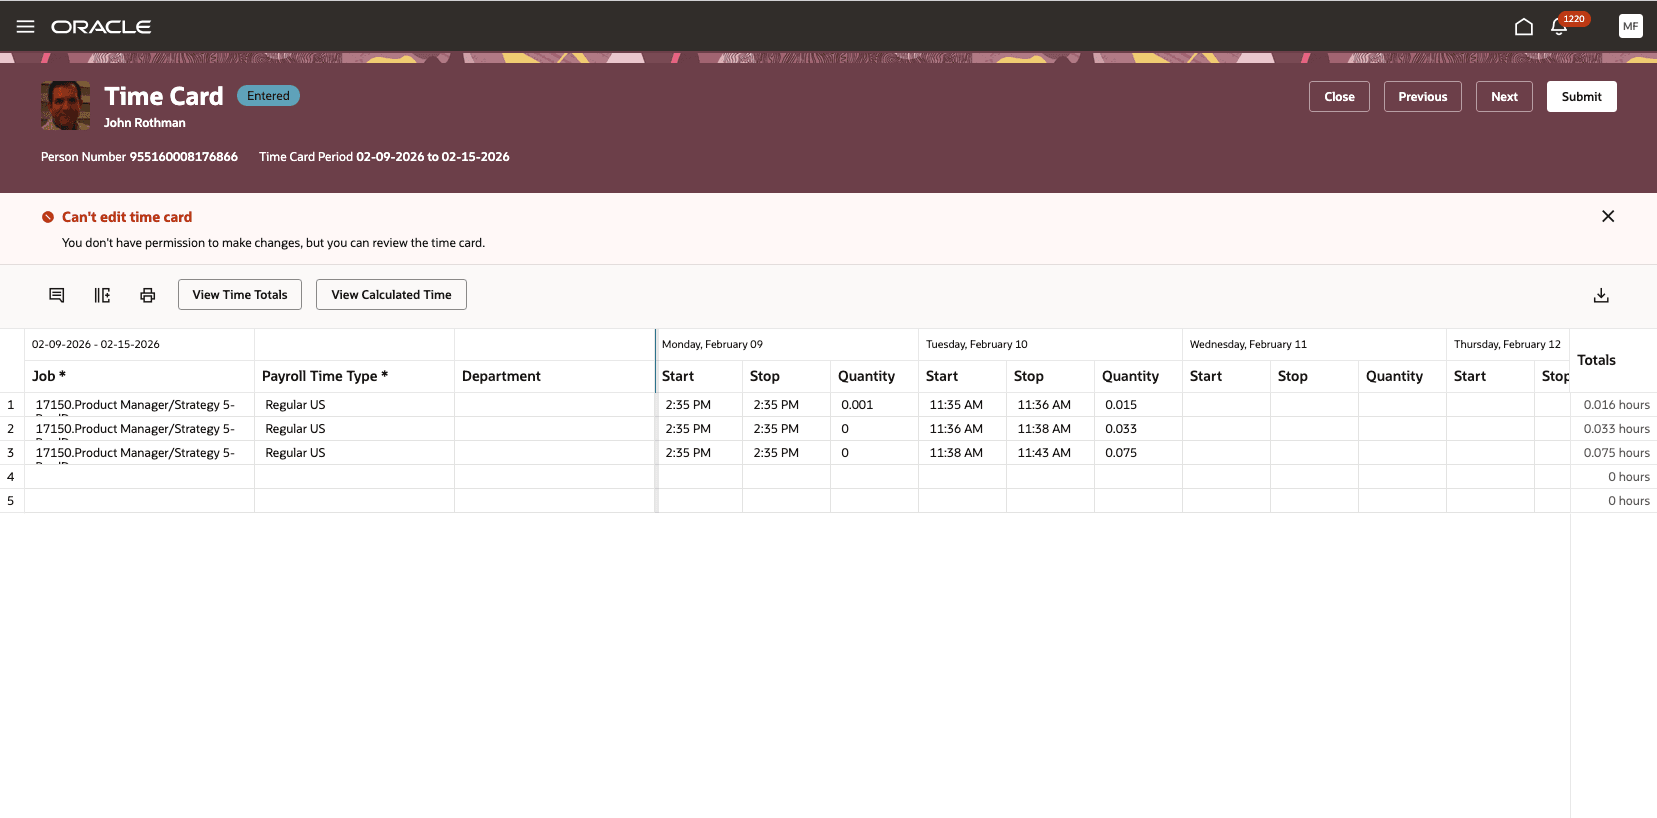This screenshot has height=818, width=1657.
Task: Click Job cell in row 1
Action: coord(139,405)
